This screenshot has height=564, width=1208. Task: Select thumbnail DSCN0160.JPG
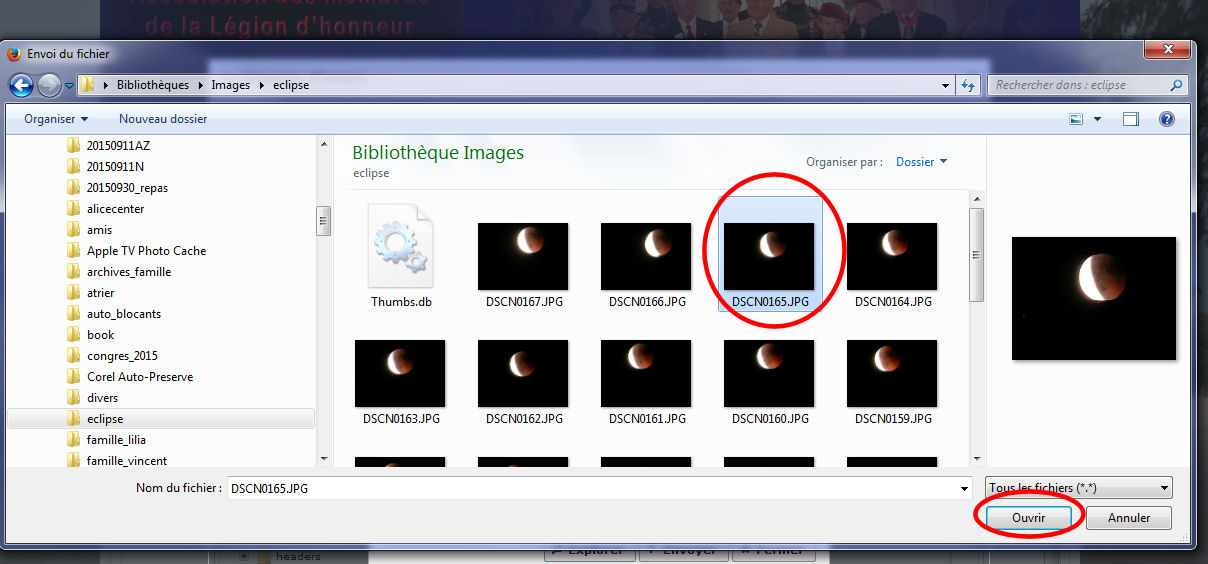769,373
